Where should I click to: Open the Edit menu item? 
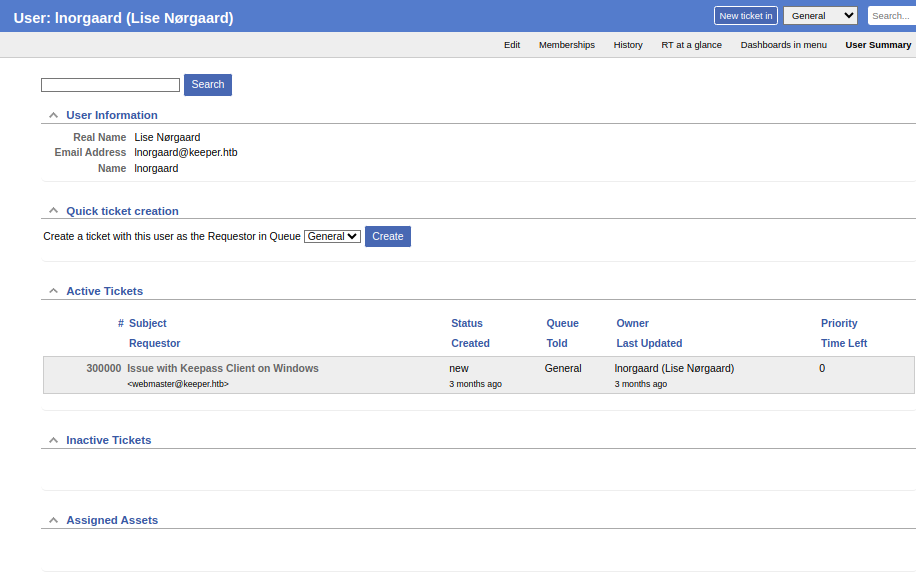click(512, 45)
